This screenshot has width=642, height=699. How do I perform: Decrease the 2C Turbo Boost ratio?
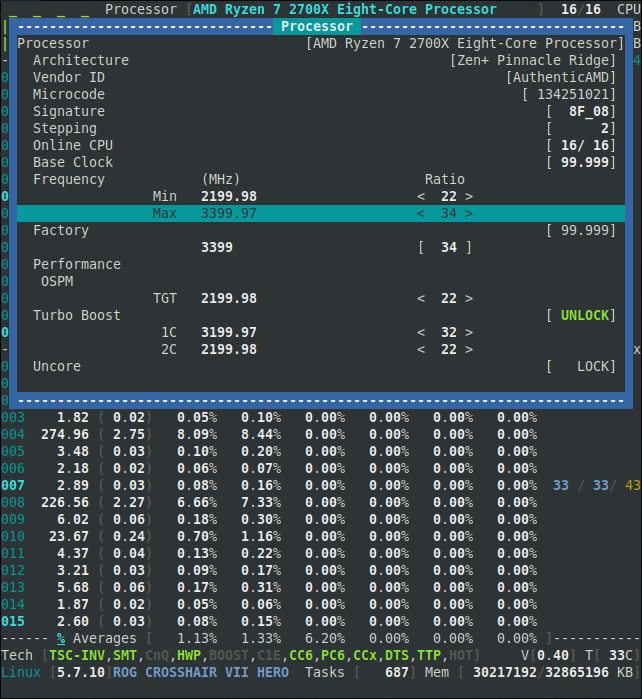coord(421,350)
